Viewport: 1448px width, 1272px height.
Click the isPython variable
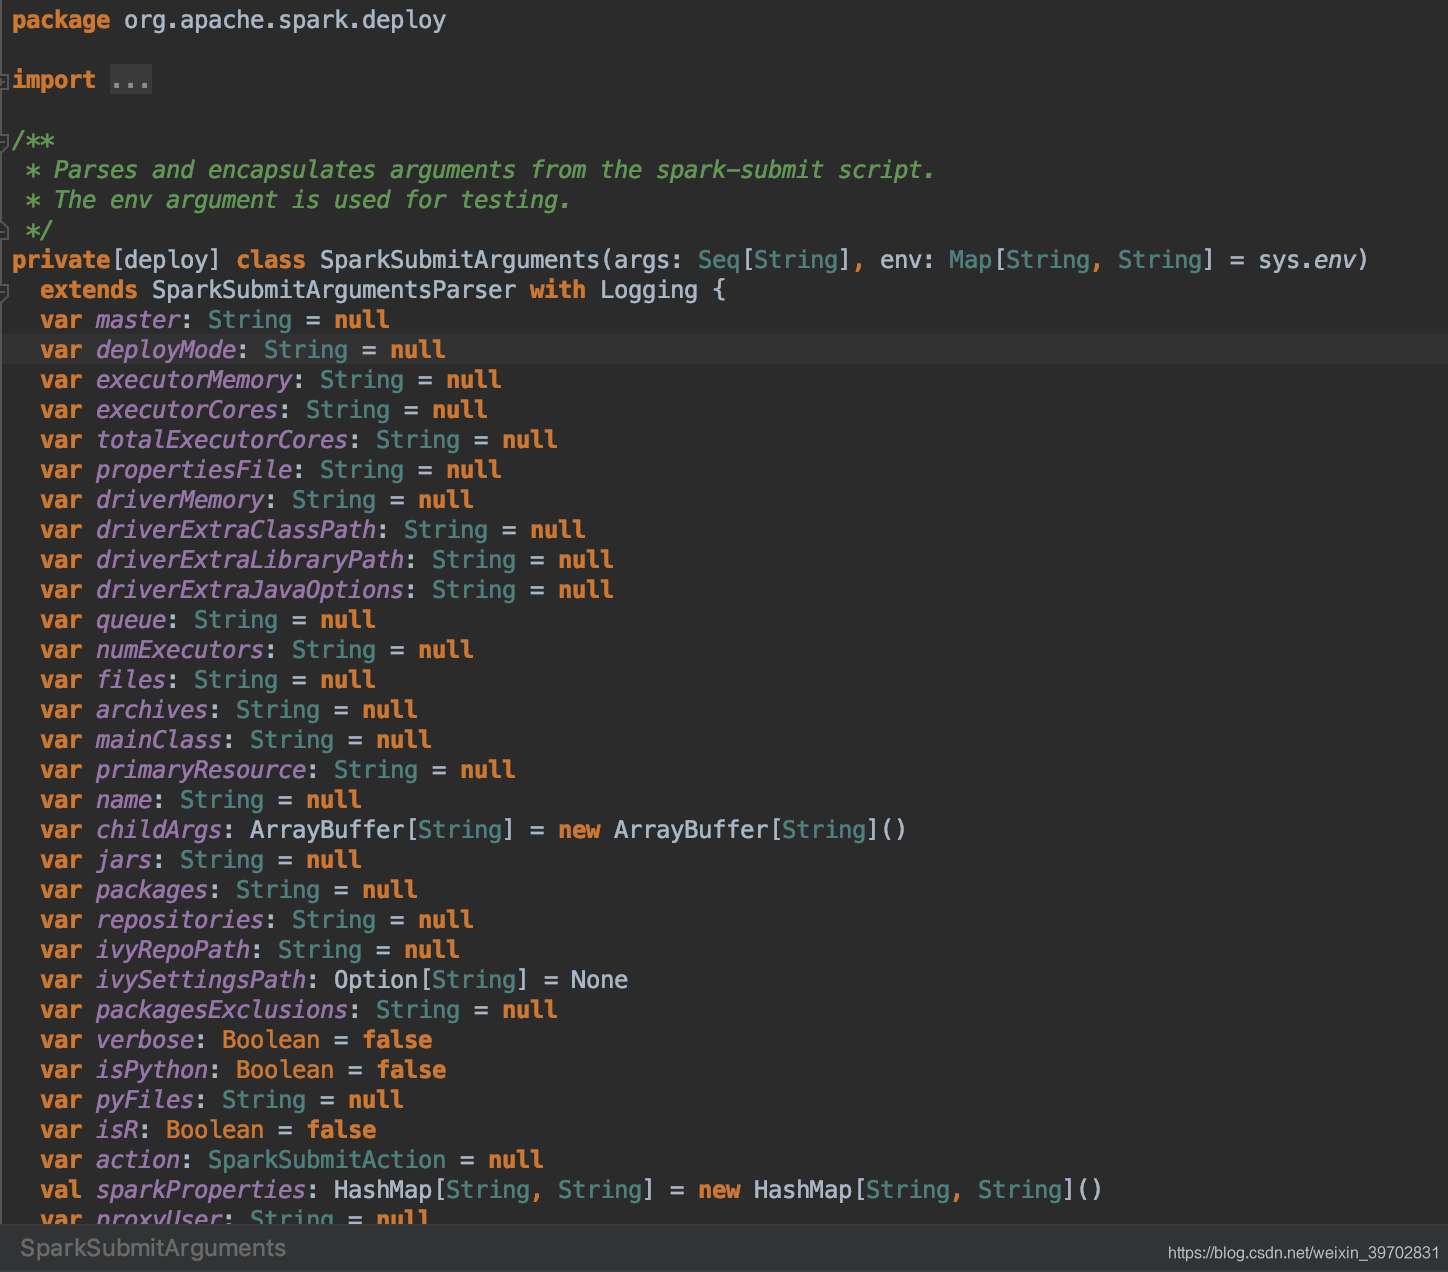[x=152, y=1070]
